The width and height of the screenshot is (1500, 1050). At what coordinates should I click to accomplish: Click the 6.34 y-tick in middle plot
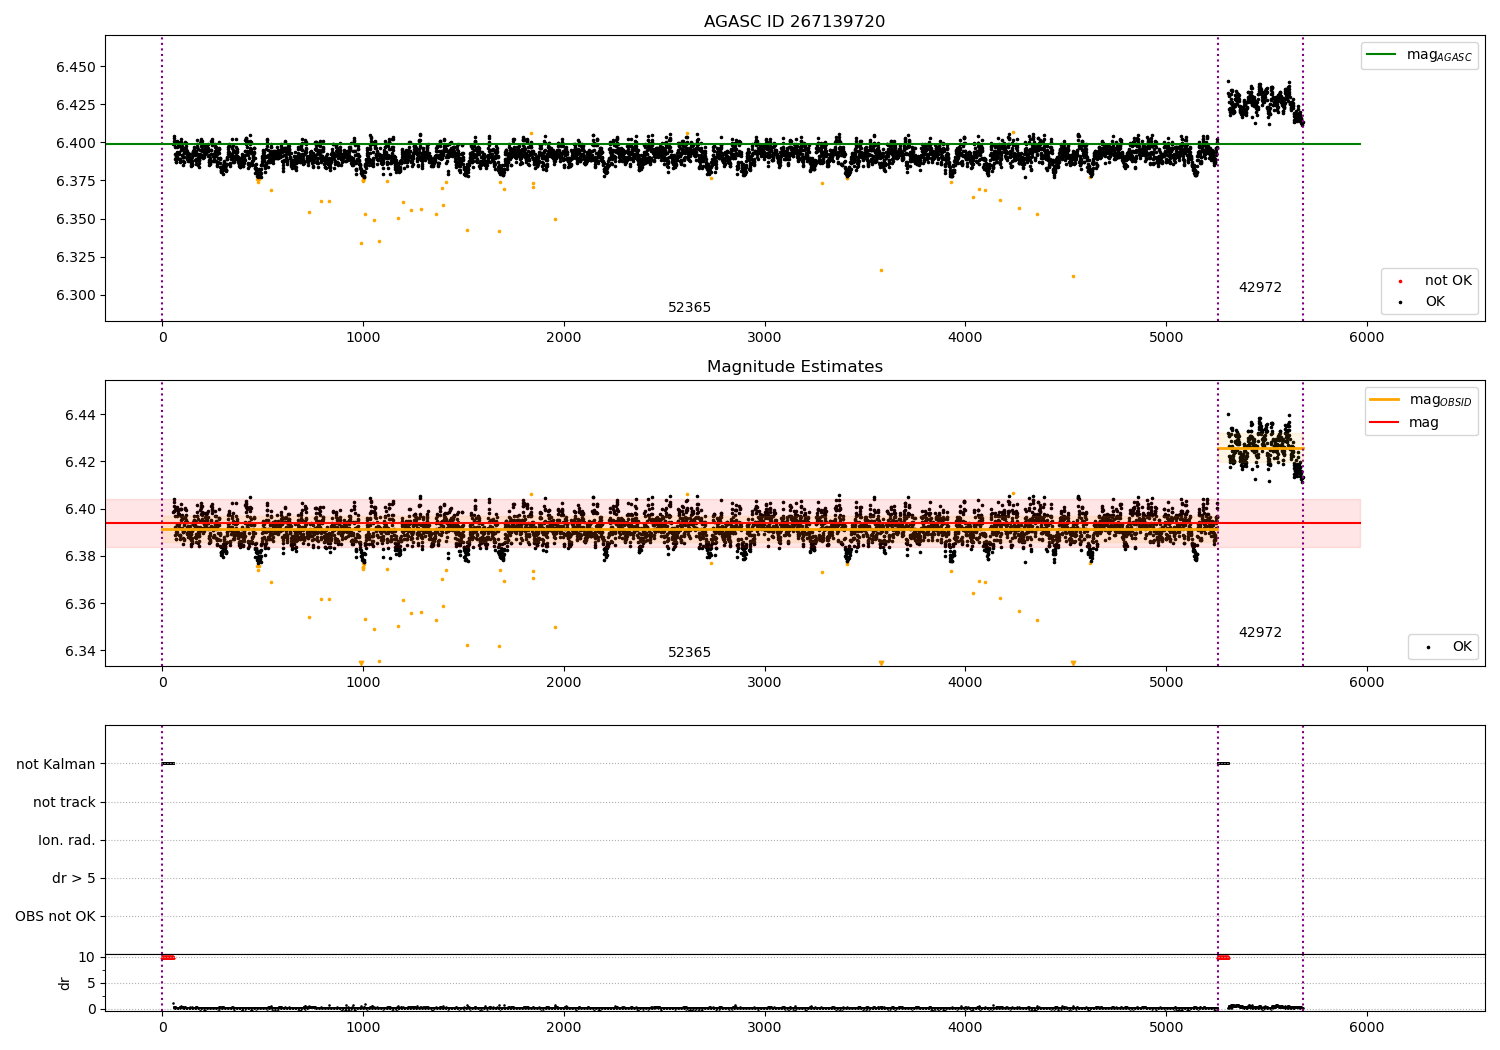[x=80, y=651]
